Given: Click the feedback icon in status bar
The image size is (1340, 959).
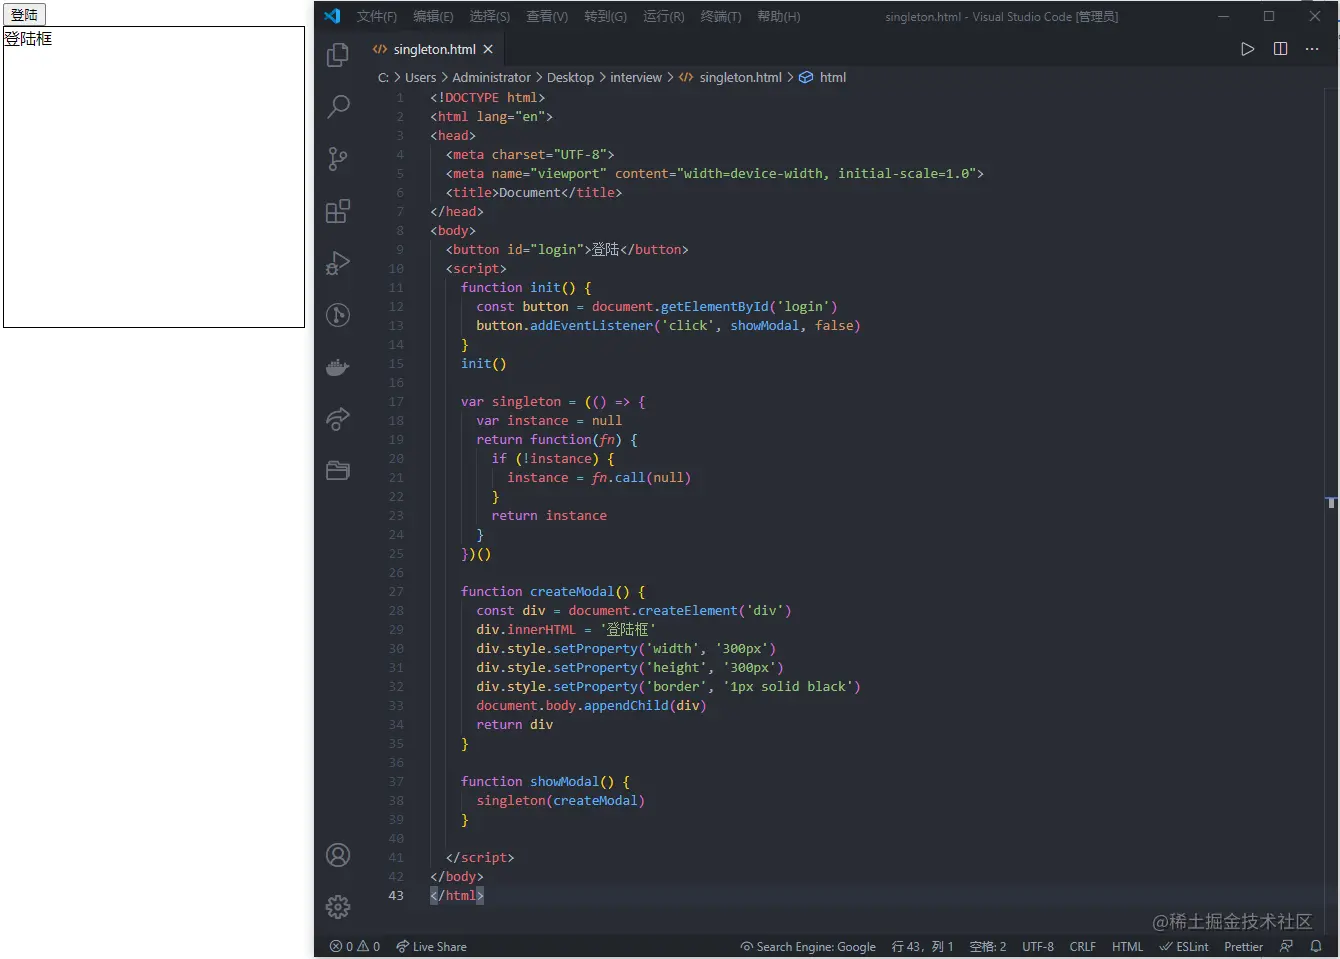Looking at the screenshot, I should tap(1286, 946).
